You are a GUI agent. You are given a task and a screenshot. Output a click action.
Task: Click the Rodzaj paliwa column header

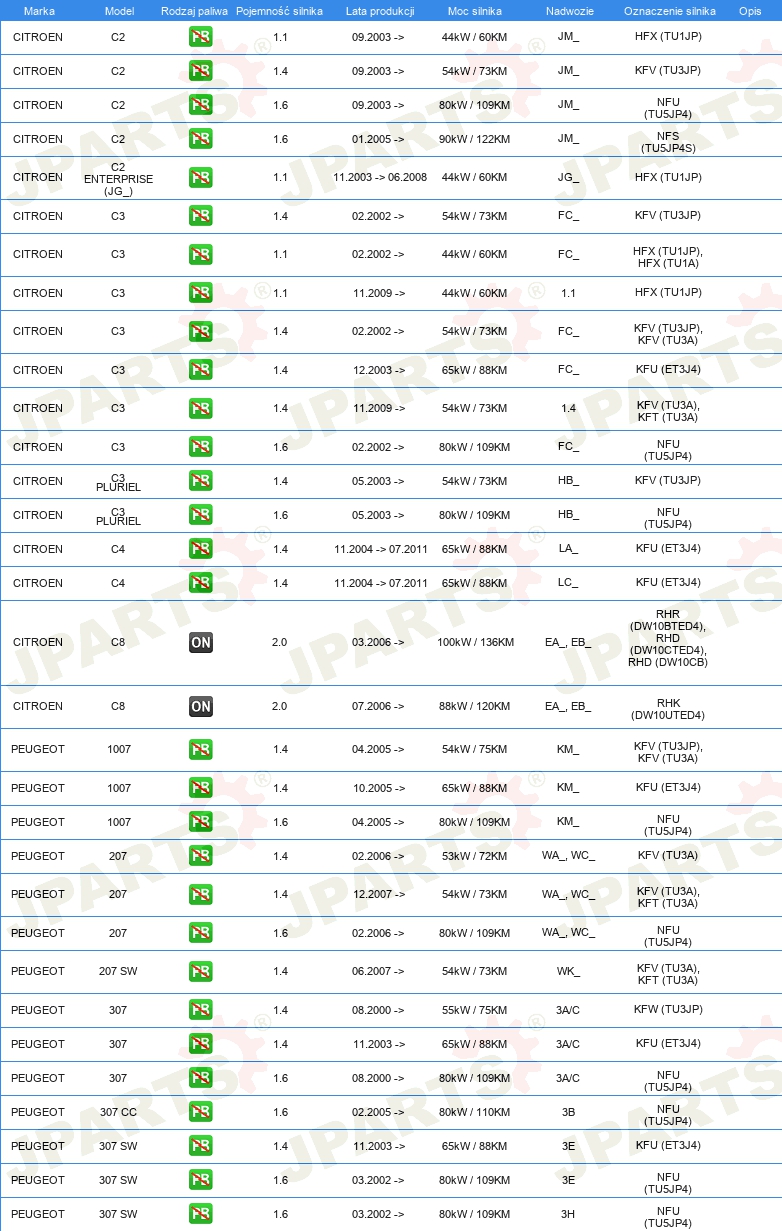pos(194,10)
